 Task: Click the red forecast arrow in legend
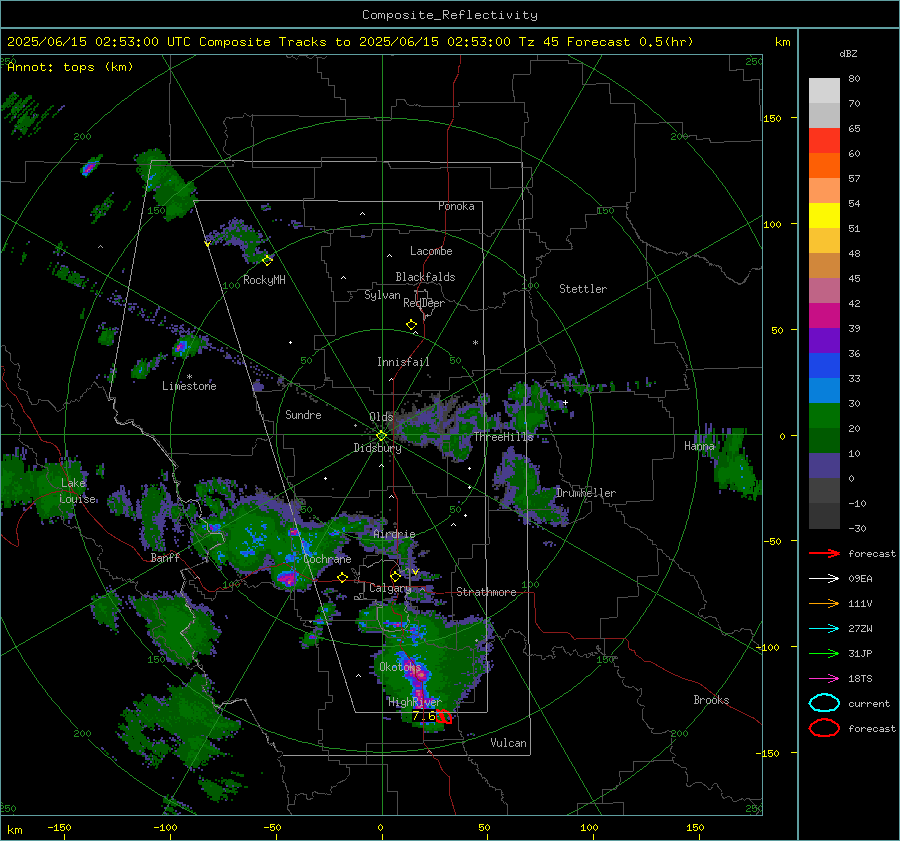[824, 553]
